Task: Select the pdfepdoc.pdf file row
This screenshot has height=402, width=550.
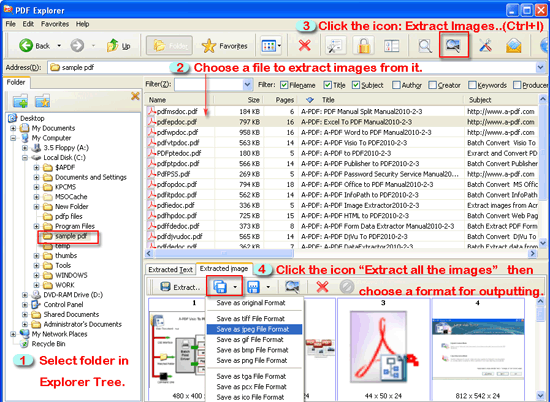Action: [341, 122]
